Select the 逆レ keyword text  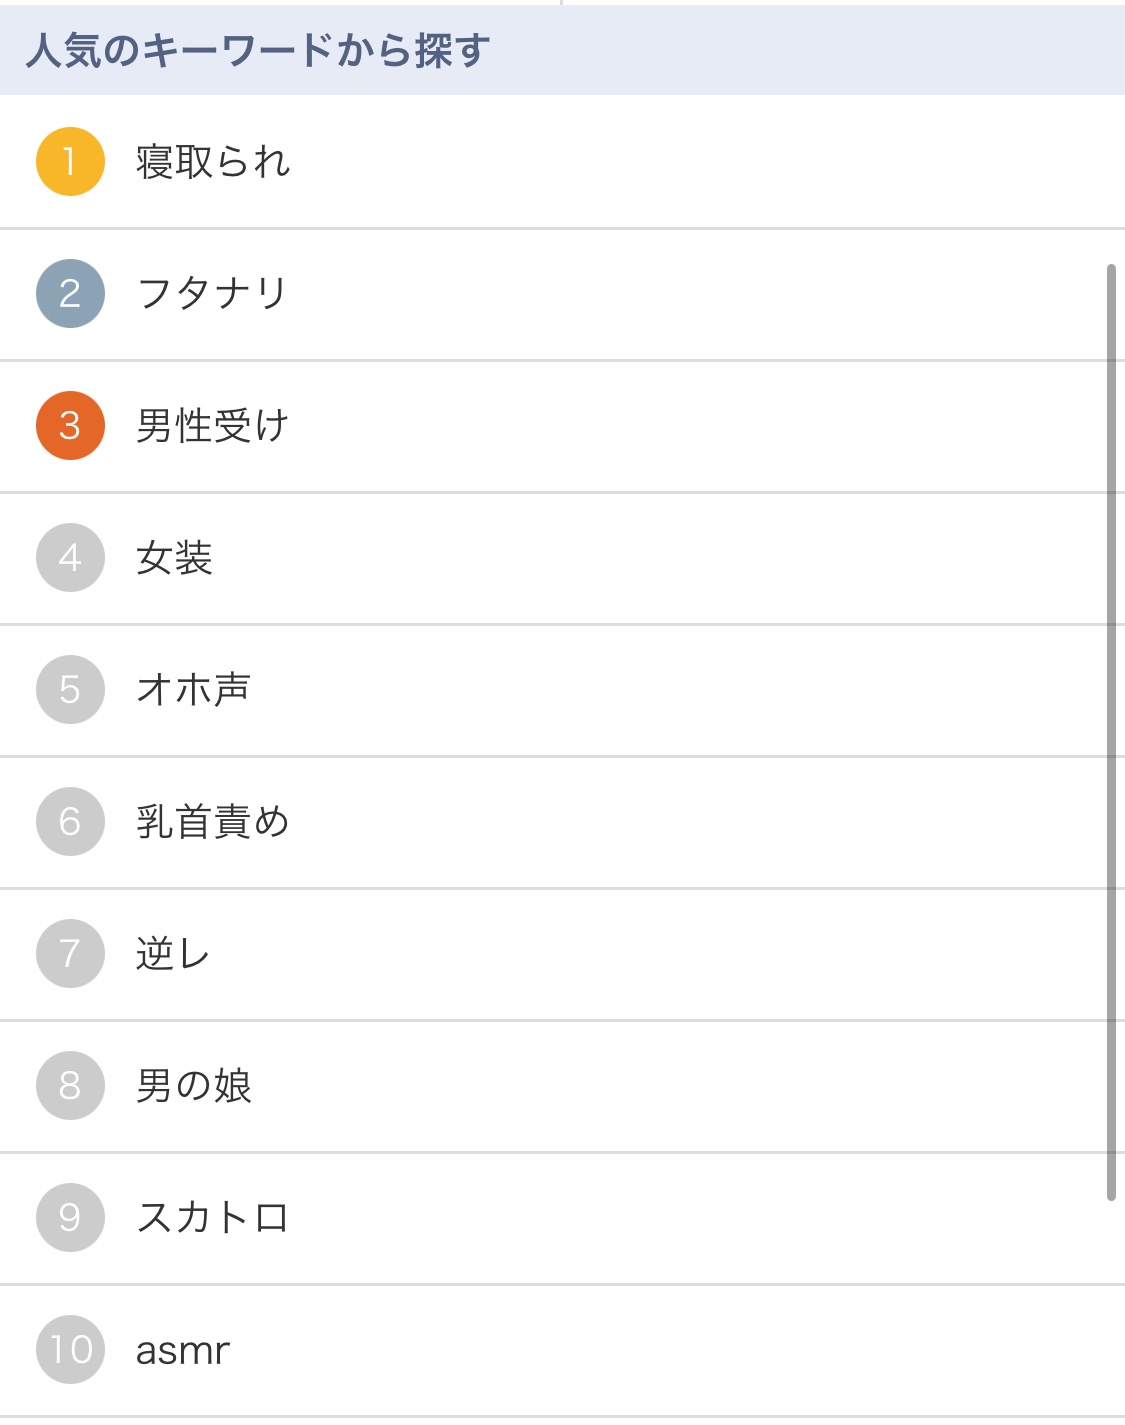point(173,954)
